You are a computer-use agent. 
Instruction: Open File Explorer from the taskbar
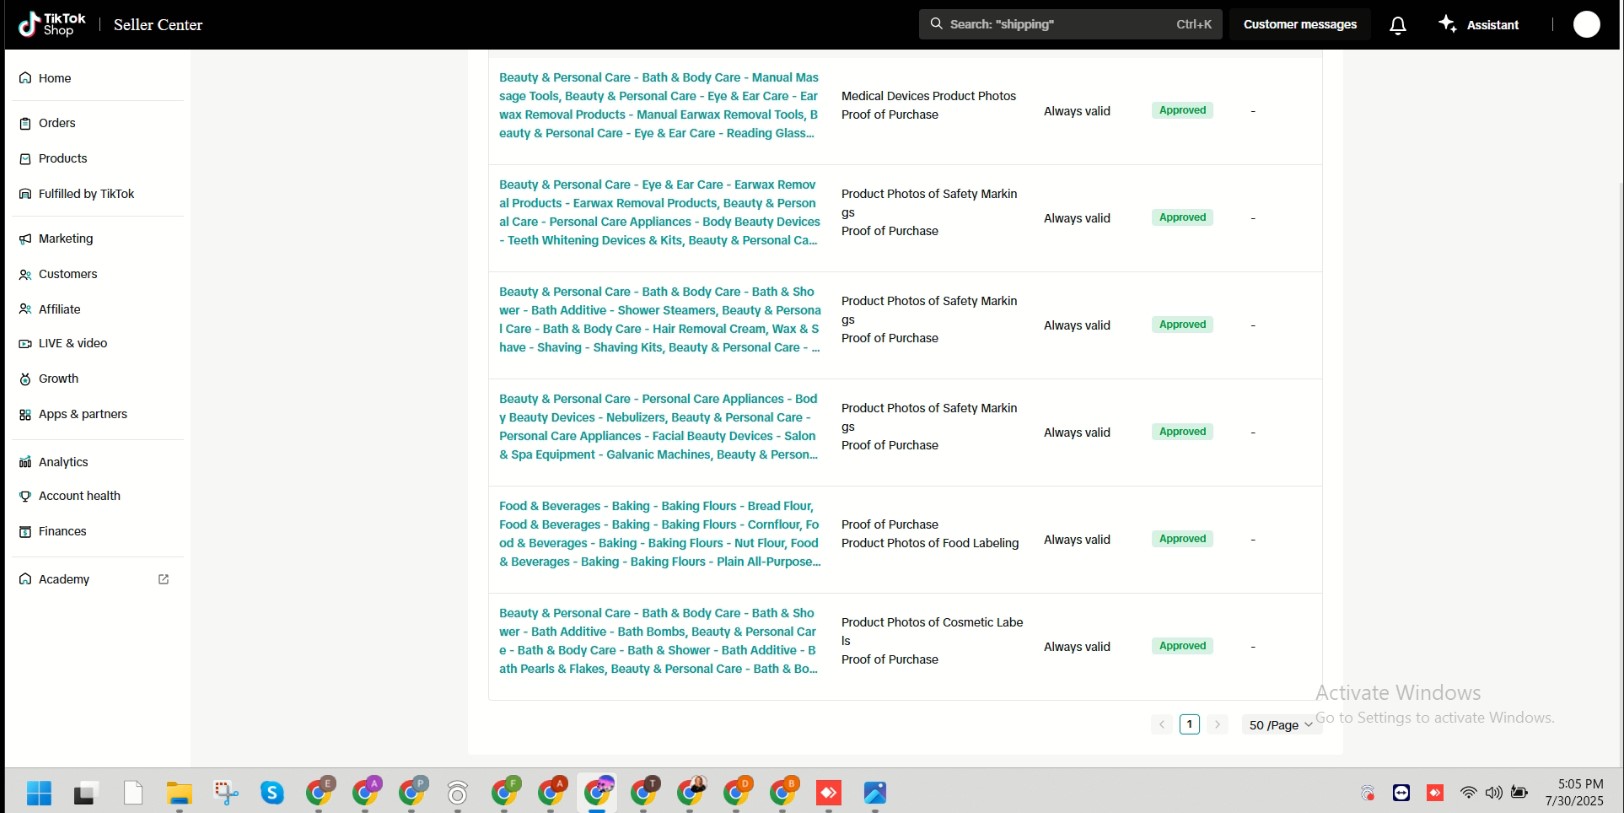click(x=179, y=794)
